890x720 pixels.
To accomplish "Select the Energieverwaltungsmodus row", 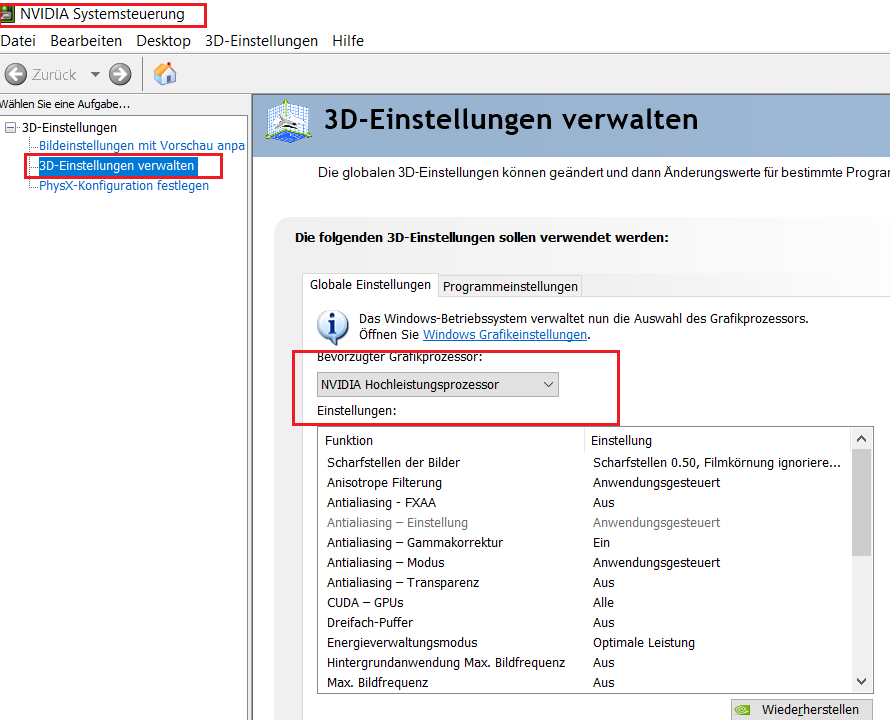I will [585, 643].
